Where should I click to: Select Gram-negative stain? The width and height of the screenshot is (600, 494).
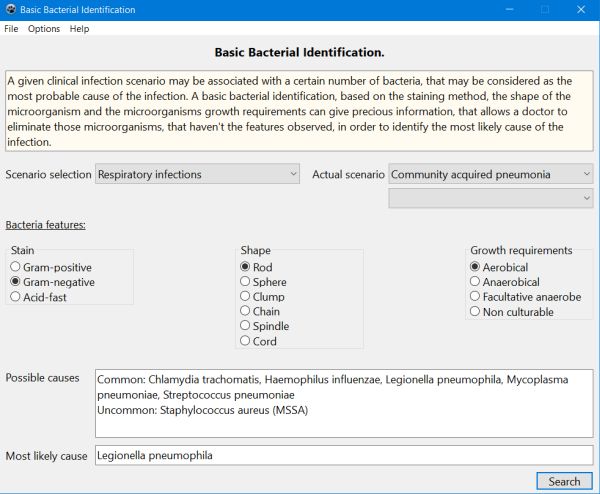tap(53, 282)
